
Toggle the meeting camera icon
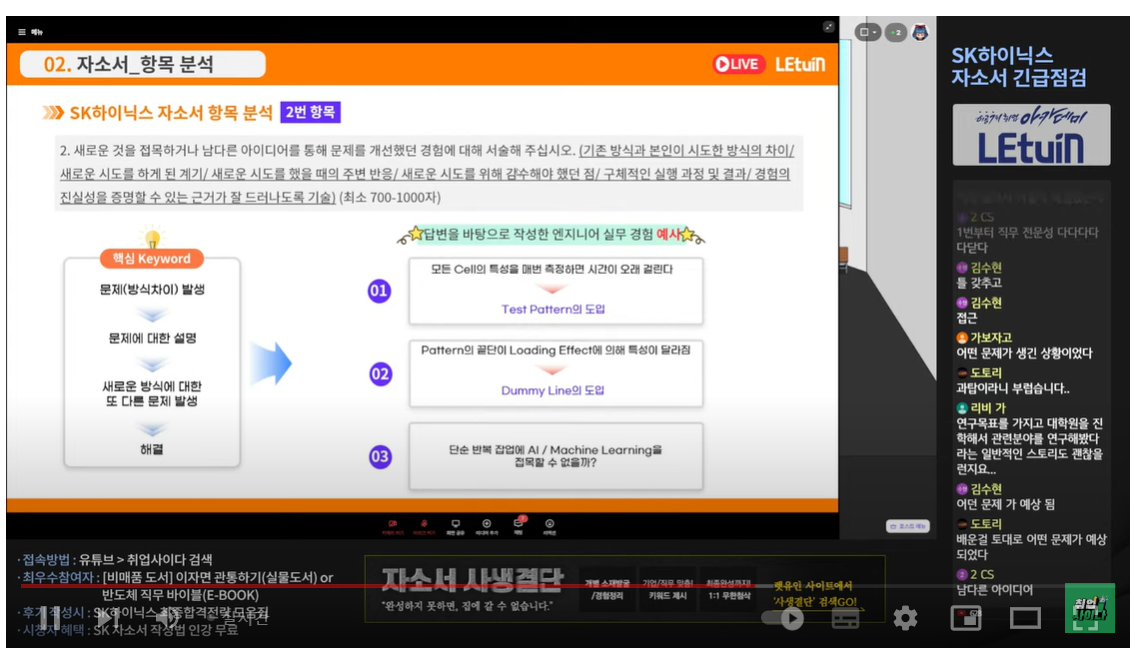392,526
